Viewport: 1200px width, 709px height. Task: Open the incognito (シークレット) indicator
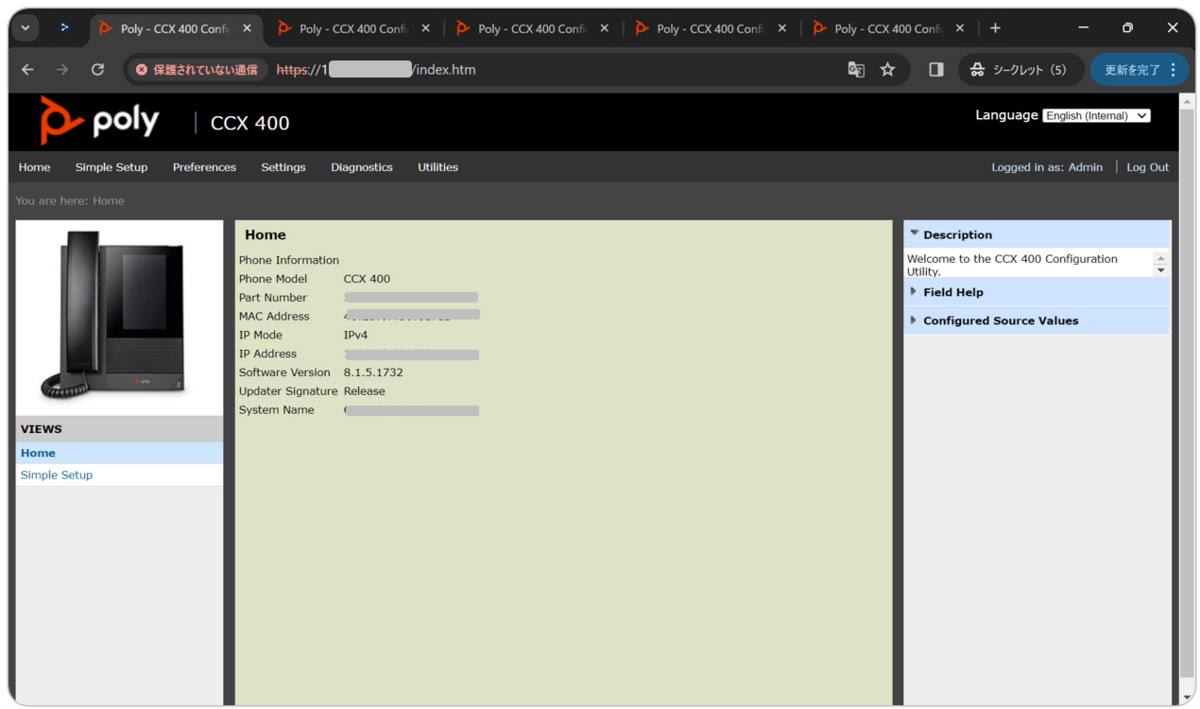[x=1021, y=70]
